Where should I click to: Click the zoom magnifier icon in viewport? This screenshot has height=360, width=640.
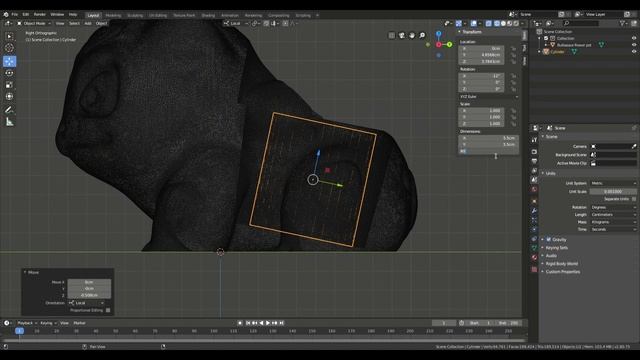click(x=422, y=36)
